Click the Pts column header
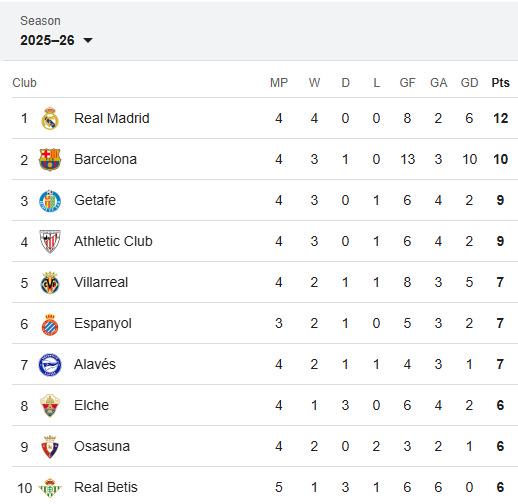This screenshot has width=518, height=504. pyautogui.click(x=500, y=83)
